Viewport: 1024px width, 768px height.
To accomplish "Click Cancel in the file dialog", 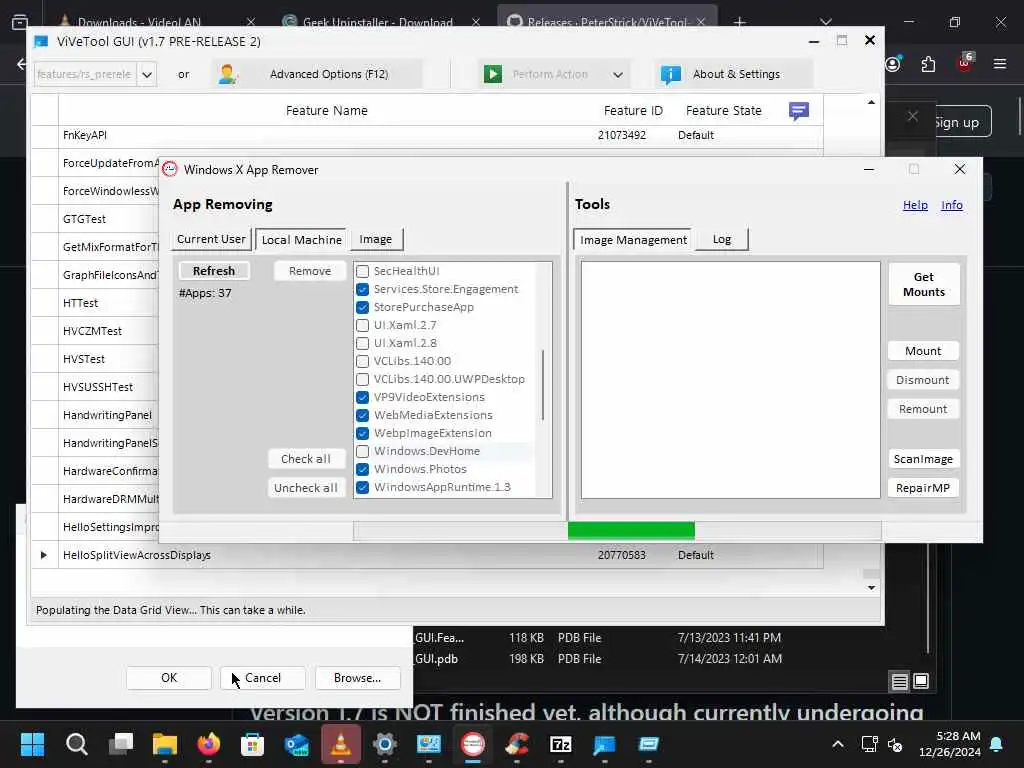I will (x=263, y=678).
